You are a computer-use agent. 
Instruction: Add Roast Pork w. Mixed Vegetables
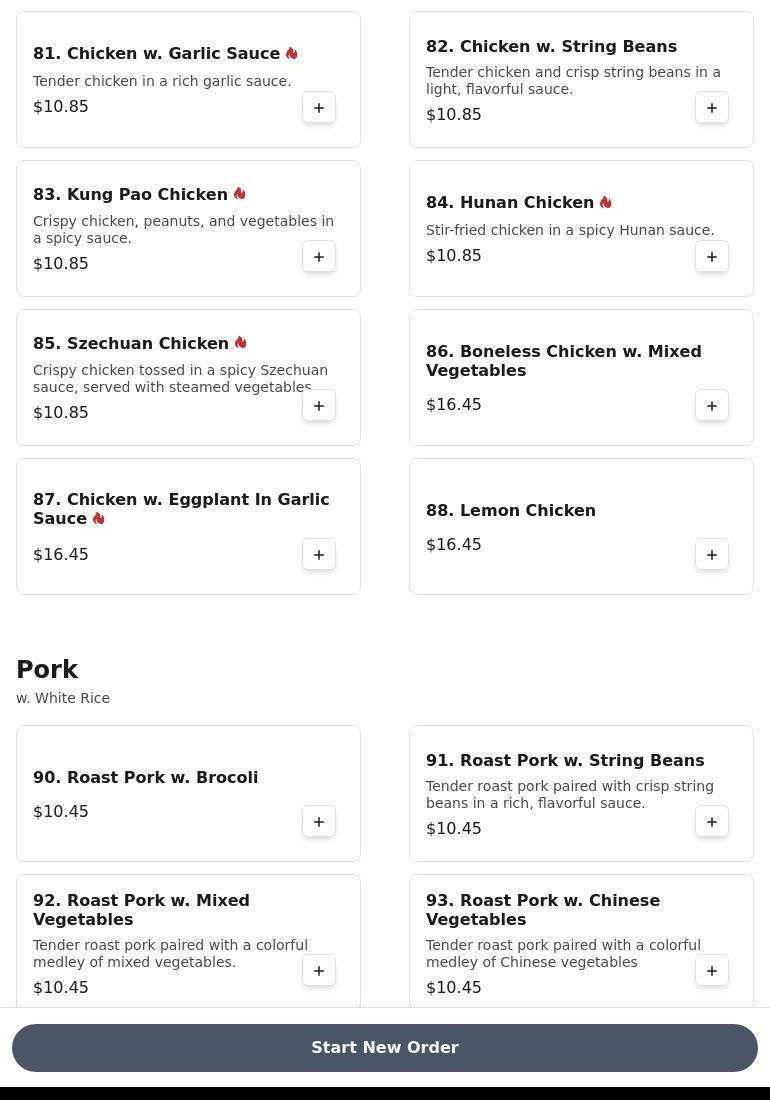click(319, 971)
